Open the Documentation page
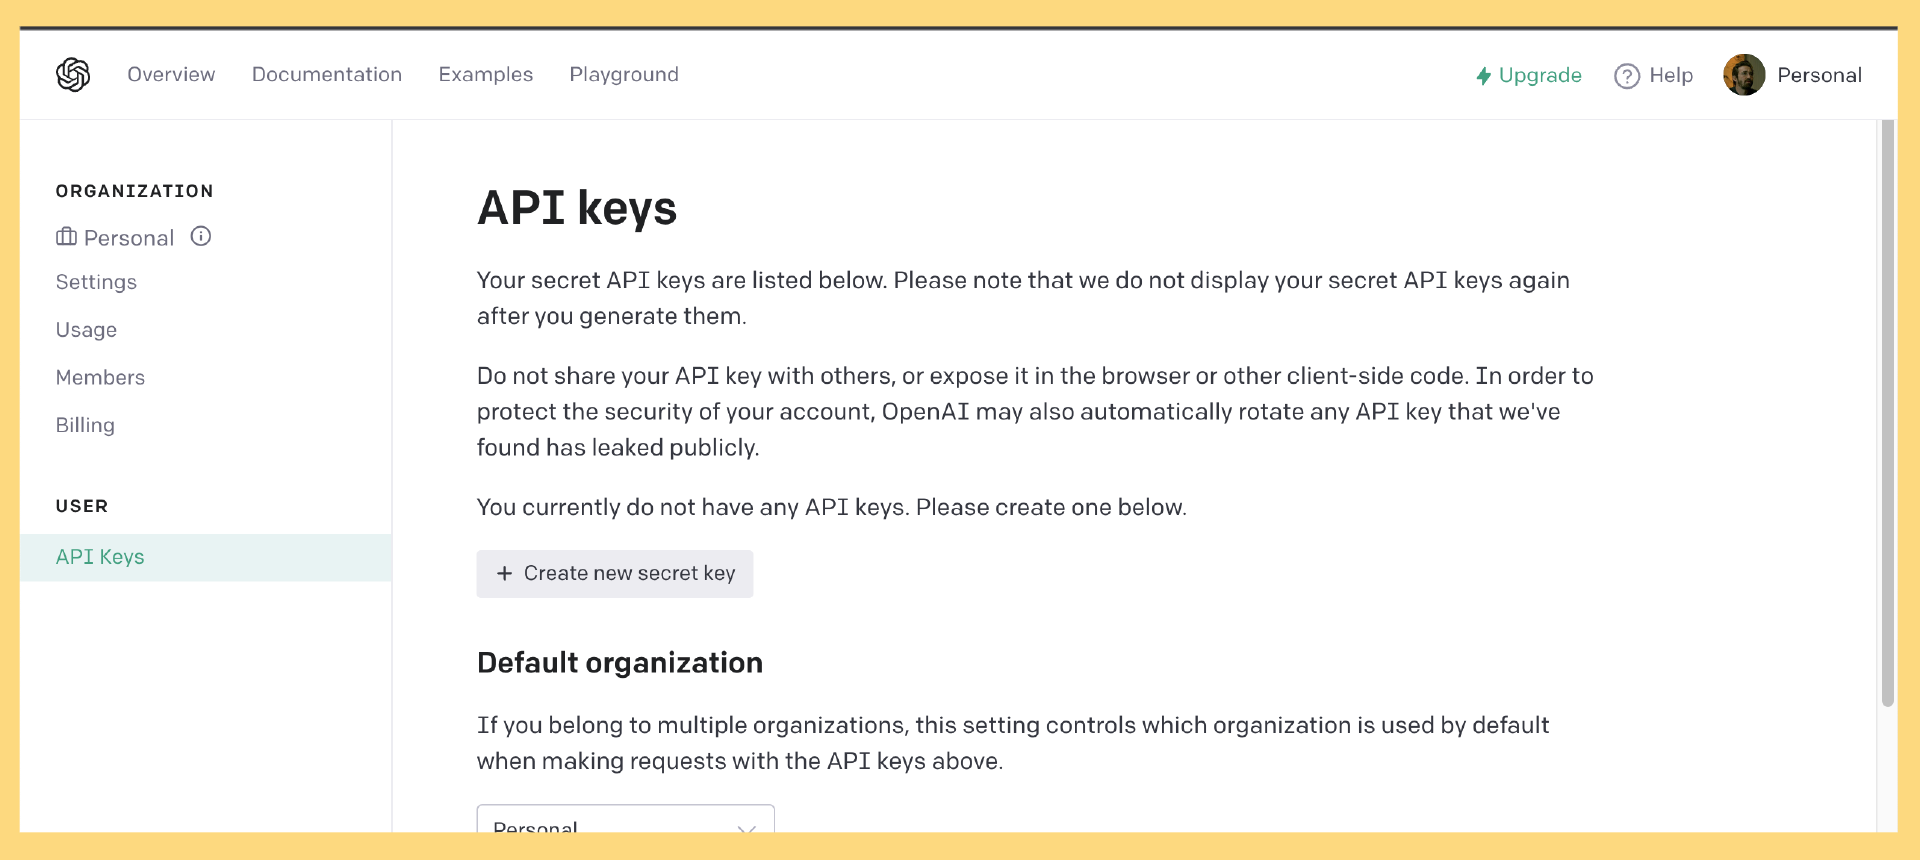The height and width of the screenshot is (860, 1920). coord(327,75)
